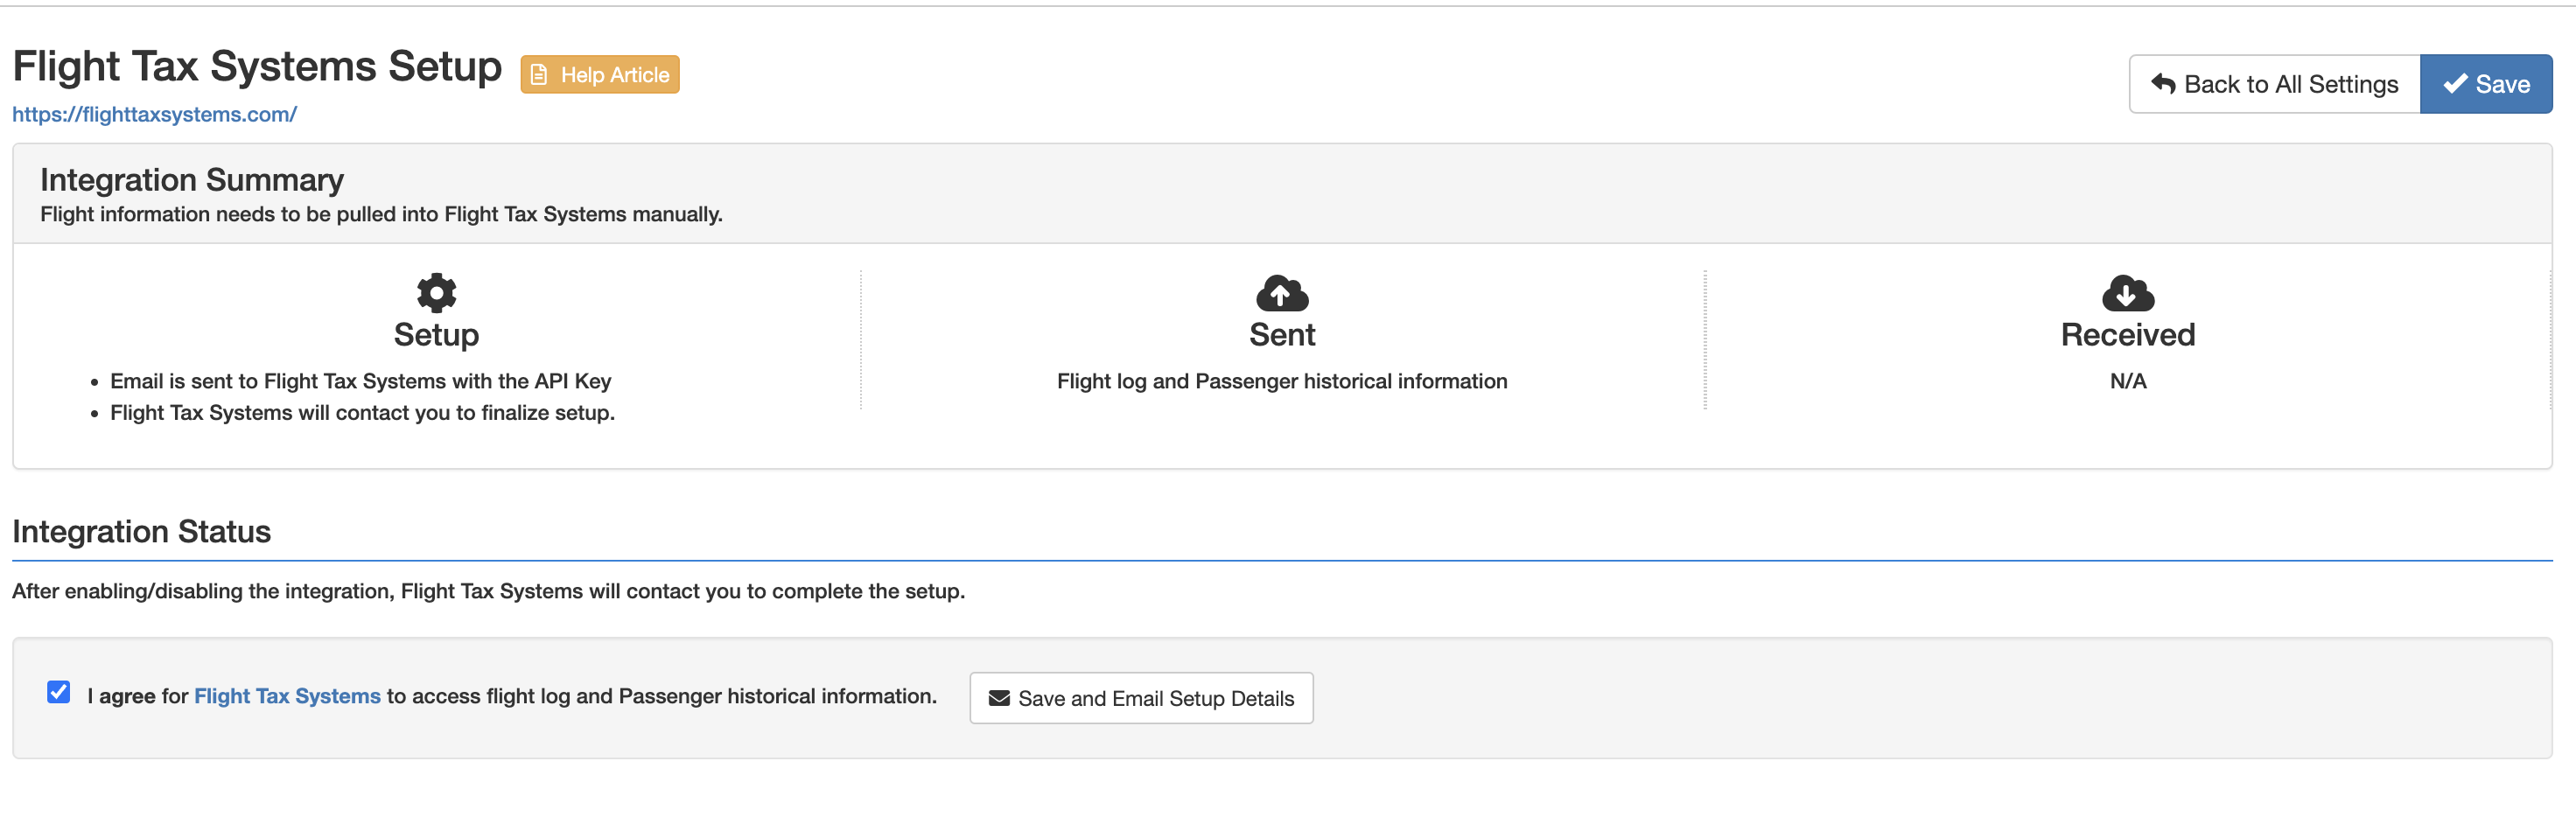Screen dimensions: 2576x838
Task: Click the Flight Tax Systems Setup title
Action: click(x=257, y=67)
